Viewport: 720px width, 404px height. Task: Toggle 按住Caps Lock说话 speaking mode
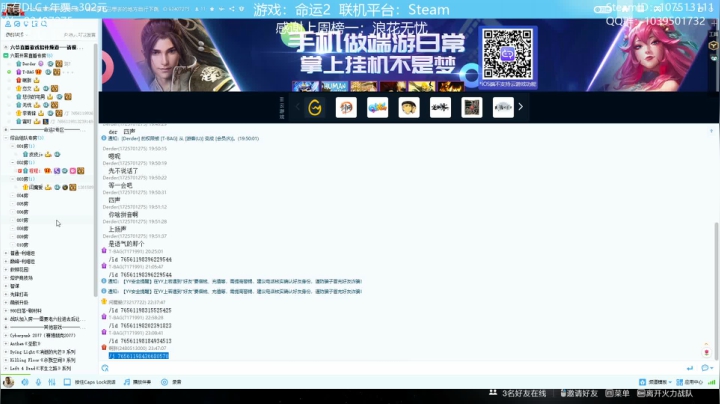click(90, 382)
